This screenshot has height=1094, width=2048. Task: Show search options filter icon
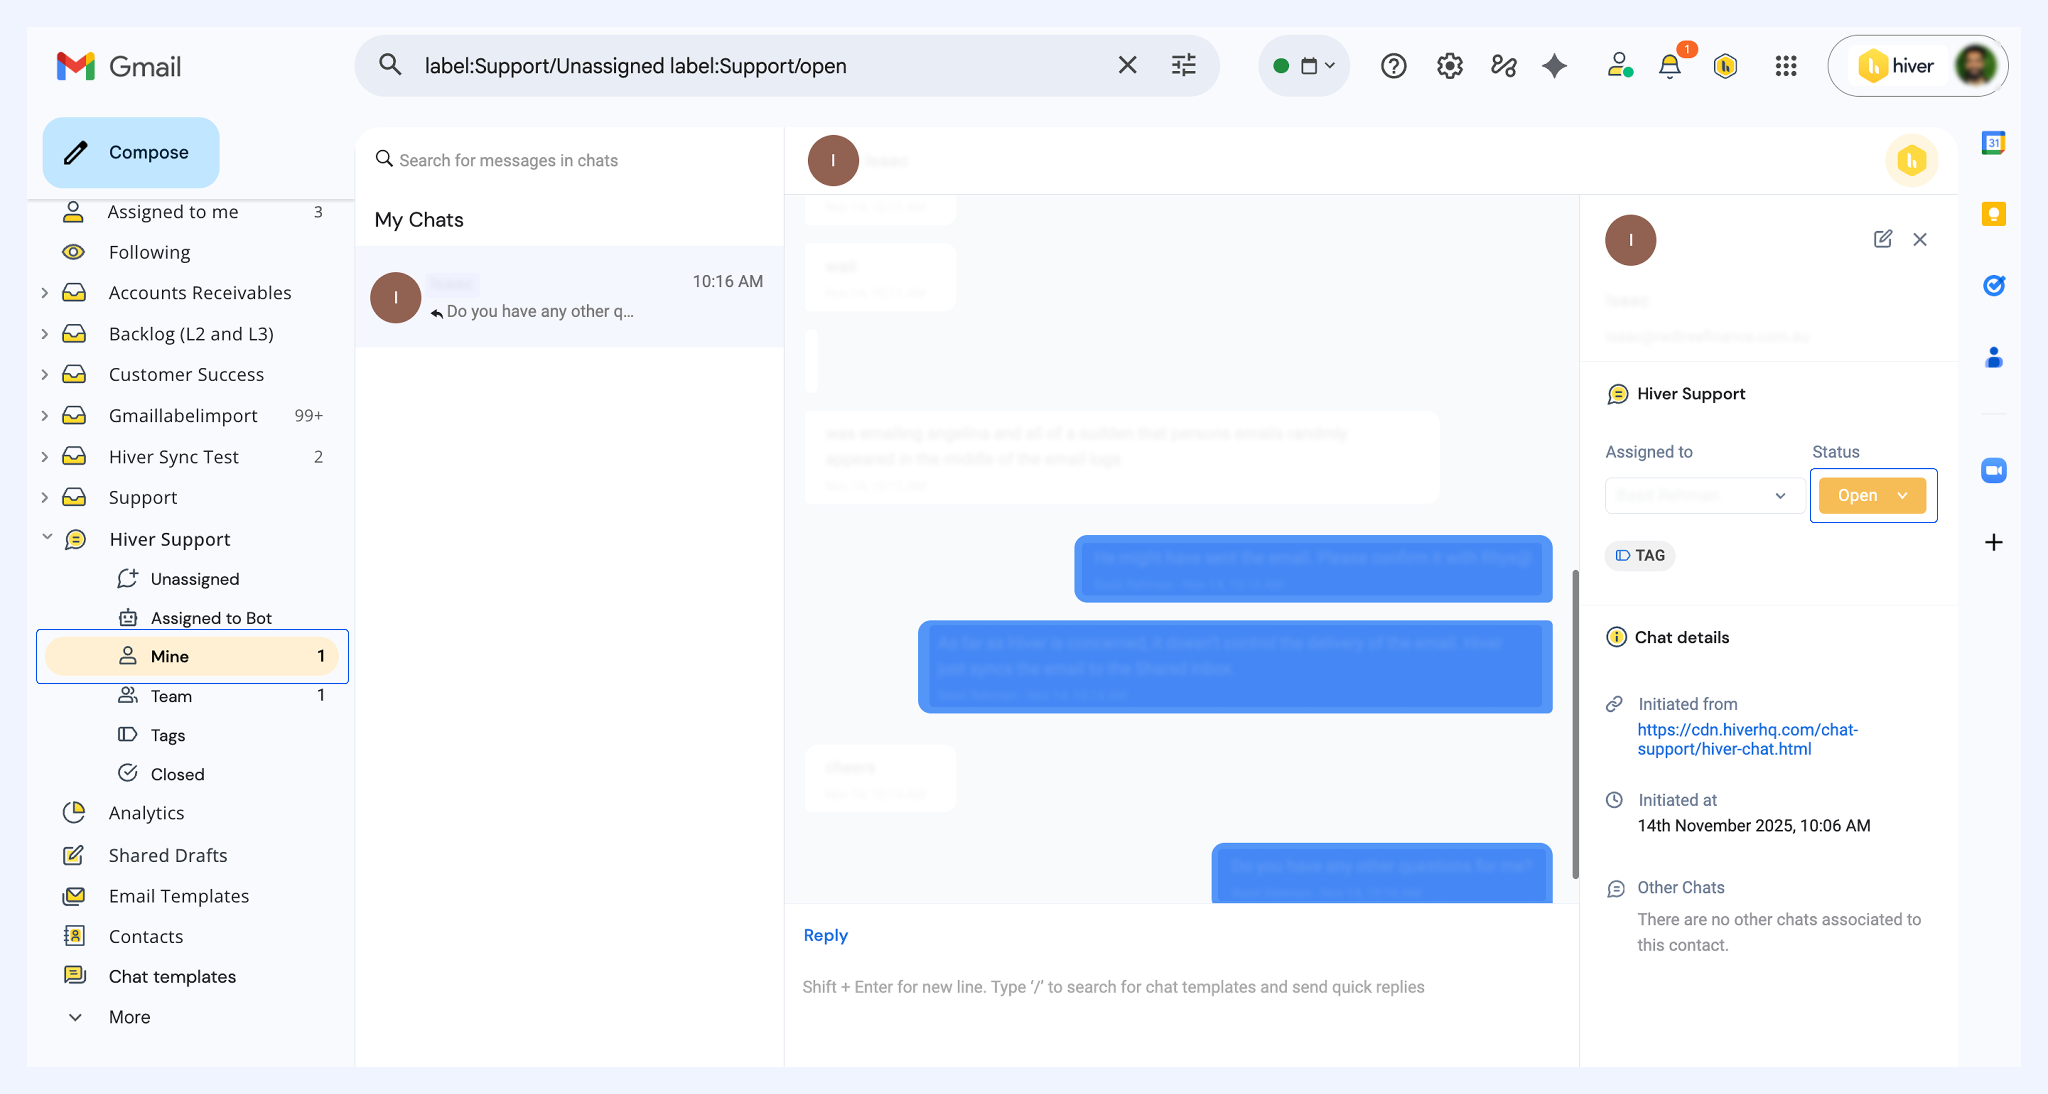point(1183,66)
